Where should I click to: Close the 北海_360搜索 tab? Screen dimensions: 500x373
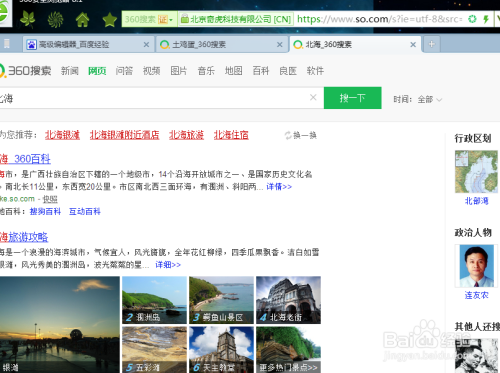pos(413,45)
